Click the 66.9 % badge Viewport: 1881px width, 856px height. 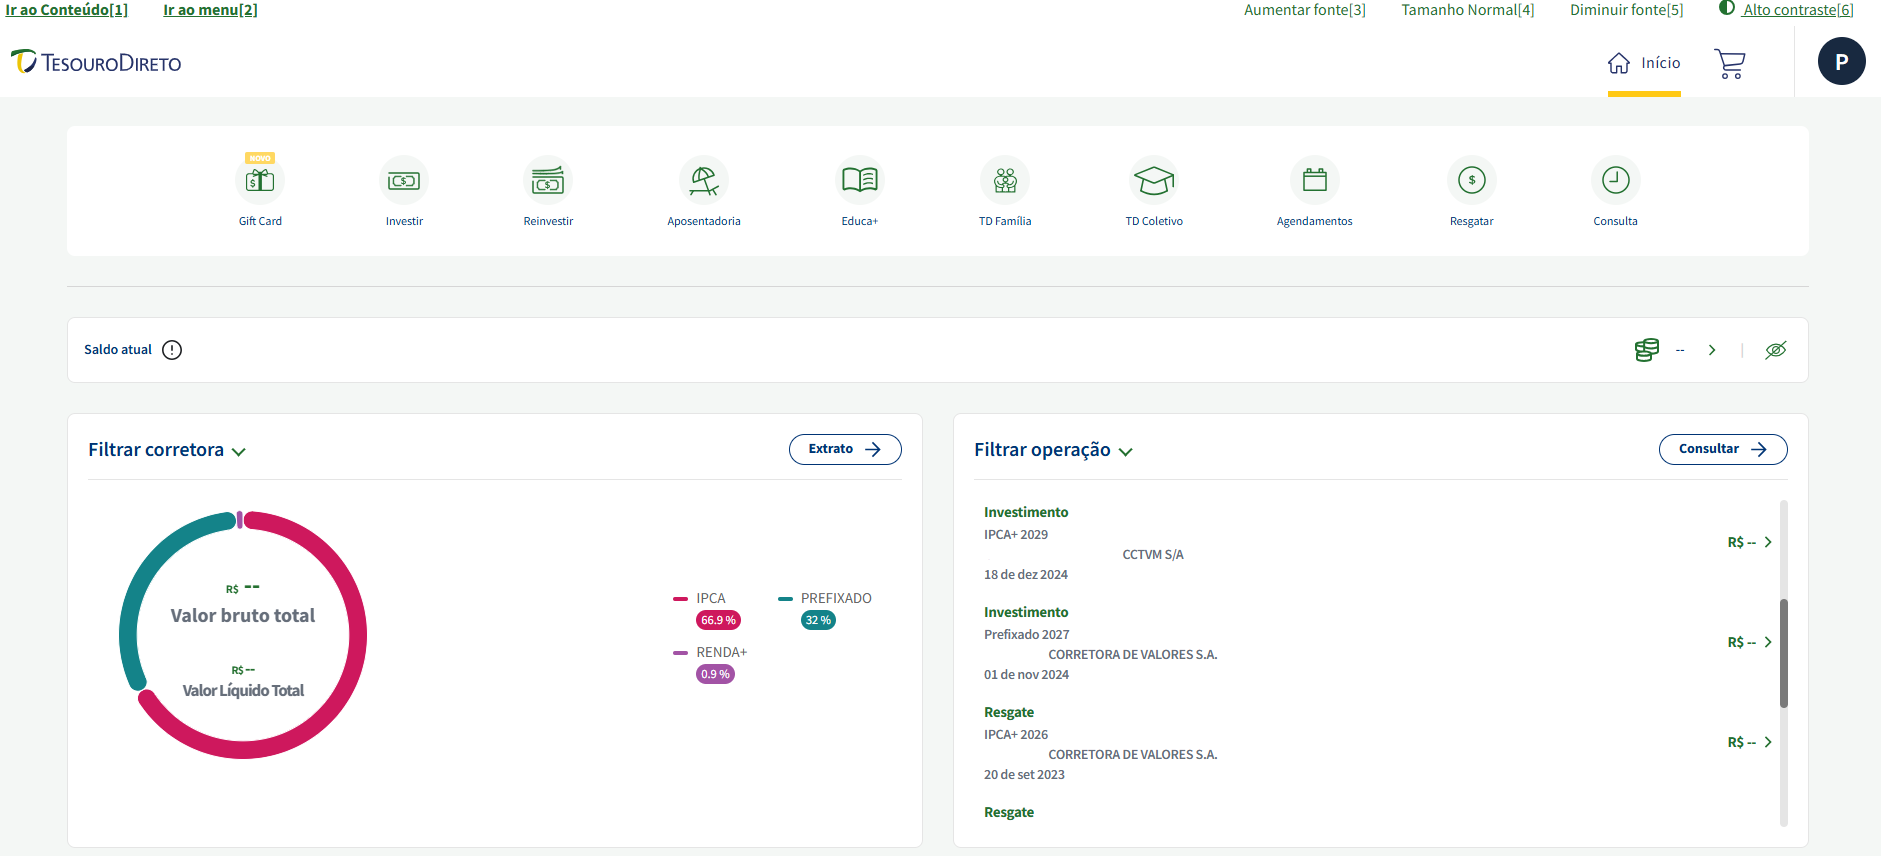click(718, 620)
